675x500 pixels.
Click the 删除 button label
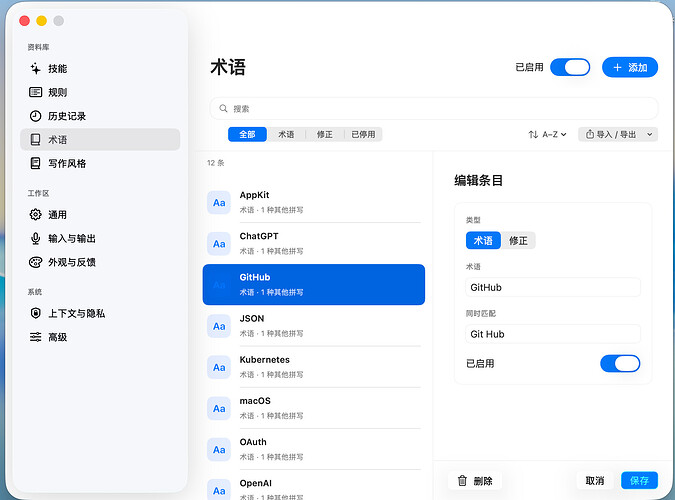click(x=483, y=481)
